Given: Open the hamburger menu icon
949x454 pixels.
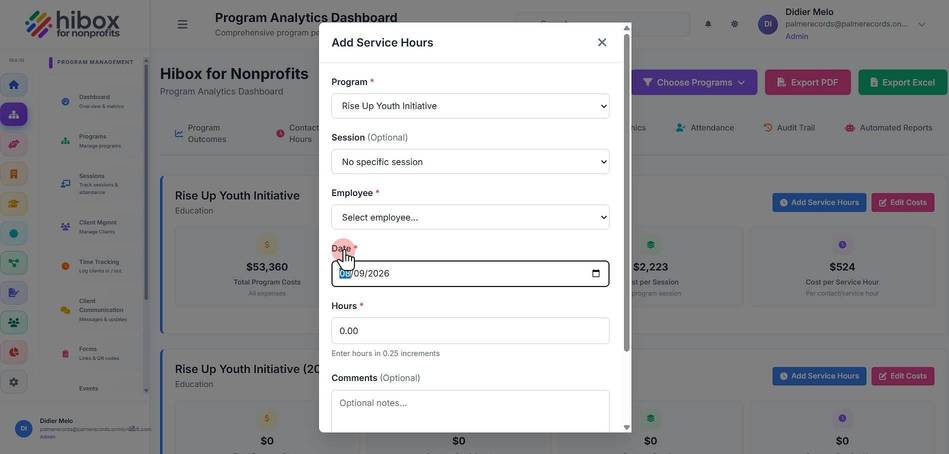Looking at the screenshot, I should click(182, 24).
